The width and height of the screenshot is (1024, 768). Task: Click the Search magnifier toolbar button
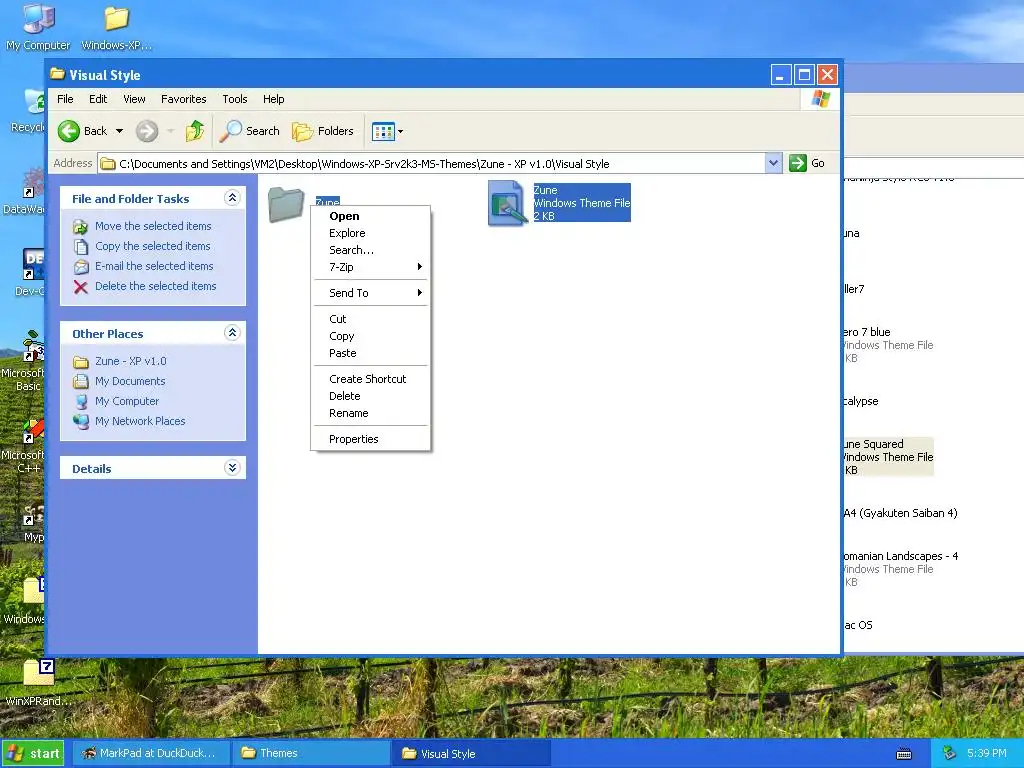(x=249, y=131)
